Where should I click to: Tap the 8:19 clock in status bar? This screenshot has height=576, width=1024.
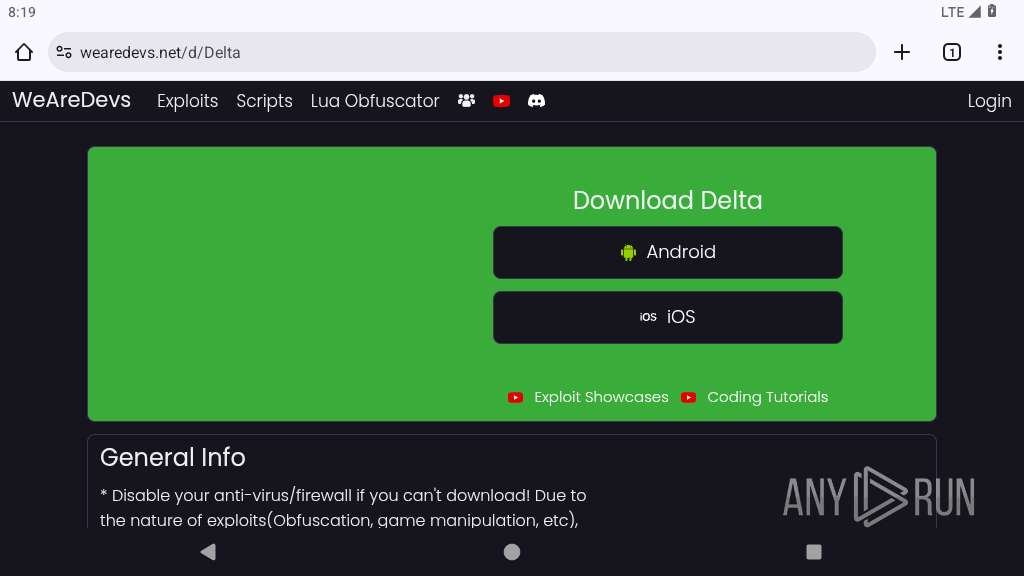pos(22,12)
